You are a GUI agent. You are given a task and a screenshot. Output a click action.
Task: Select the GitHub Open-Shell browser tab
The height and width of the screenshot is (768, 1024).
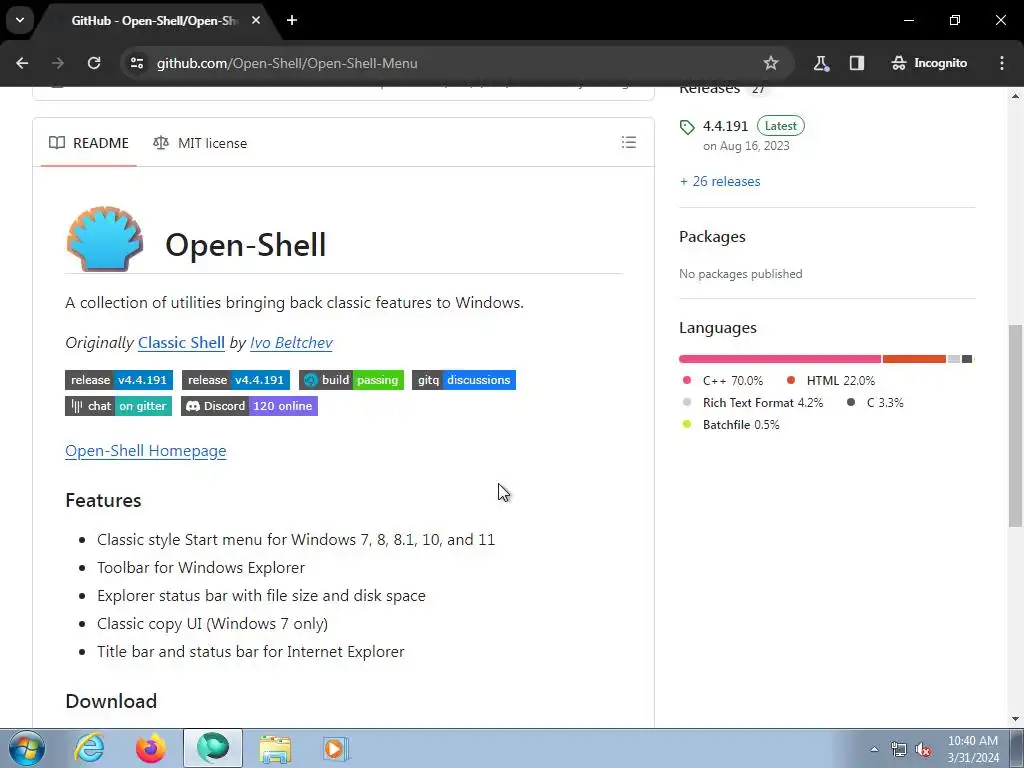click(155, 21)
